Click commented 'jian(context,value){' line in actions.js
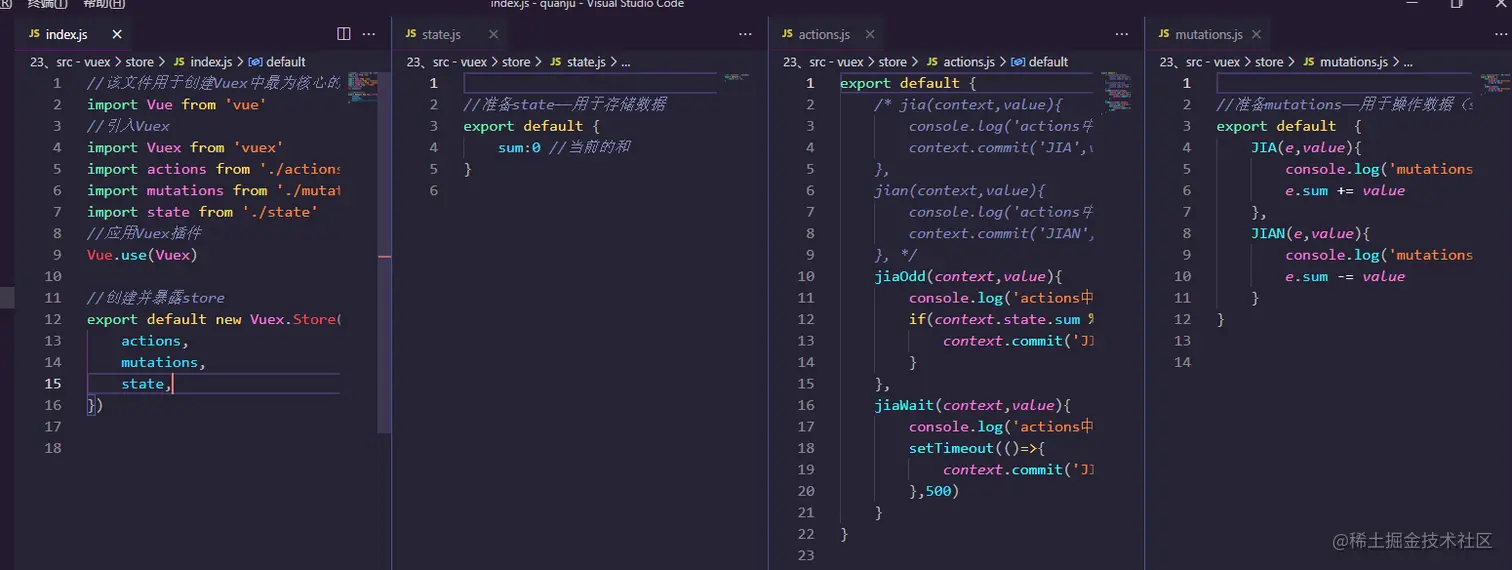The width and height of the screenshot is (1512, 570). click(959, 191)
